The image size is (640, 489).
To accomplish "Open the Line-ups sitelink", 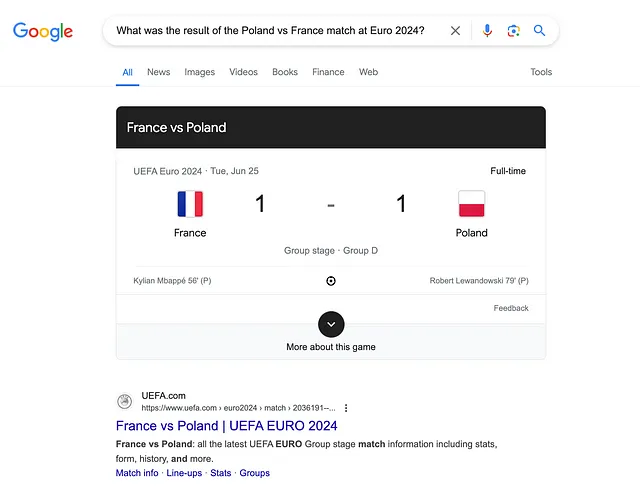I will pyautogui.click(x=184, y=473).
